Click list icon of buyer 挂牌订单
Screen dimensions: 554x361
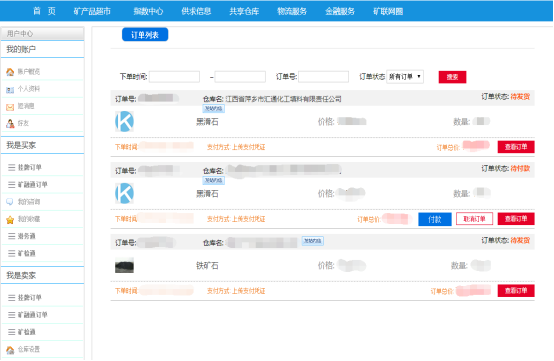12,167
